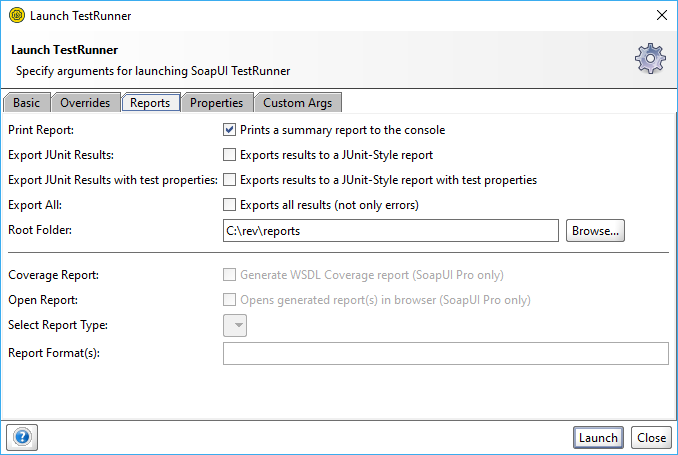The width and height of the screenshot is (678, 455).
Task: Click the Browse... button for Root Folder
Action: click(x=595, y=231)
